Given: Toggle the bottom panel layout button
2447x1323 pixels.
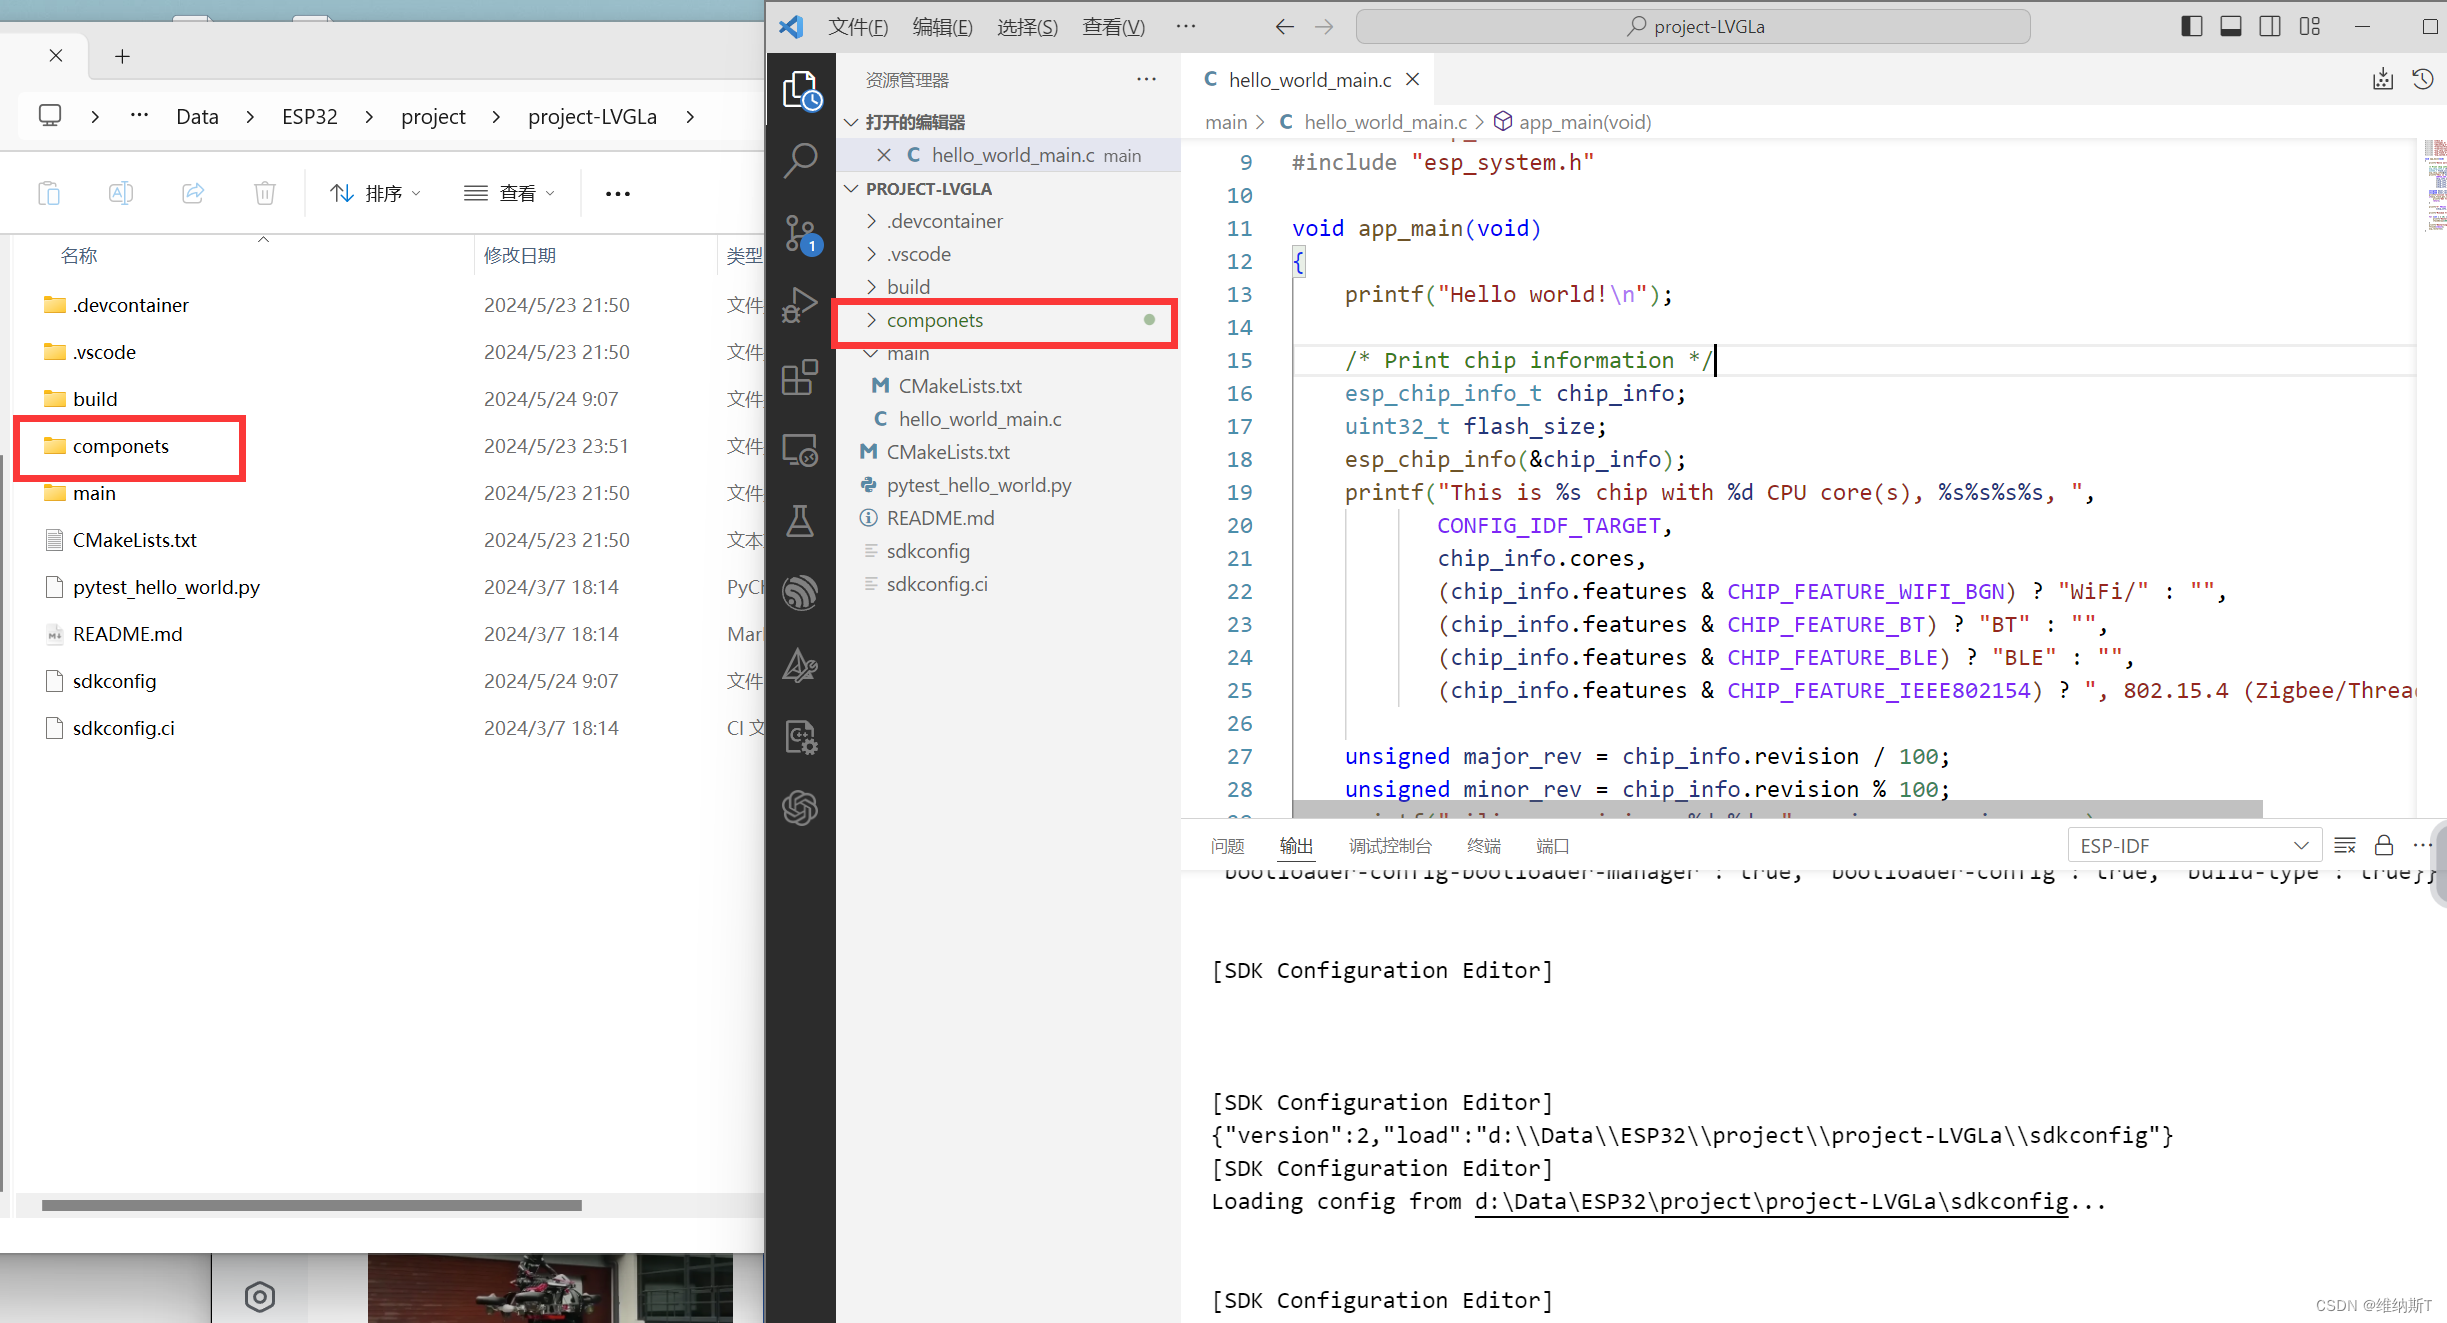Looking at the screenshot, I should point(2230,27).
